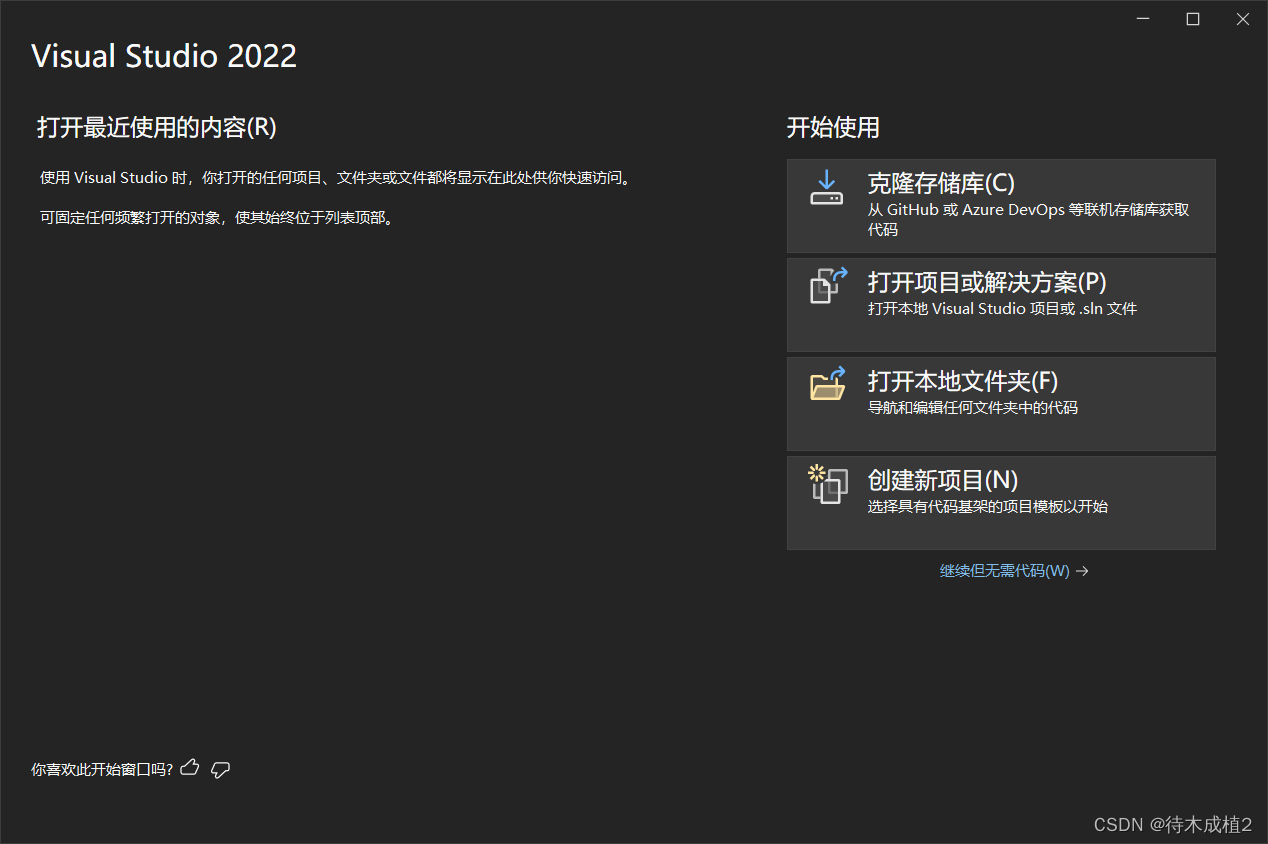Click the open local folder icon

tap(828, 383)
